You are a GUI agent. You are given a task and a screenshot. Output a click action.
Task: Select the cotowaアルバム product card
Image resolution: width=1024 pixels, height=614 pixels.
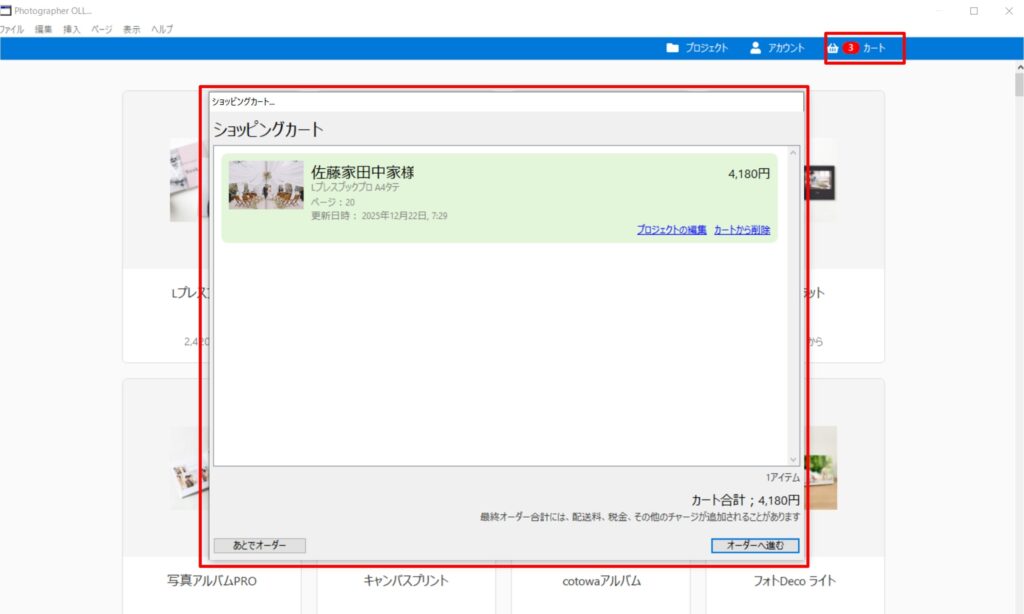click(x=600, y=581)
